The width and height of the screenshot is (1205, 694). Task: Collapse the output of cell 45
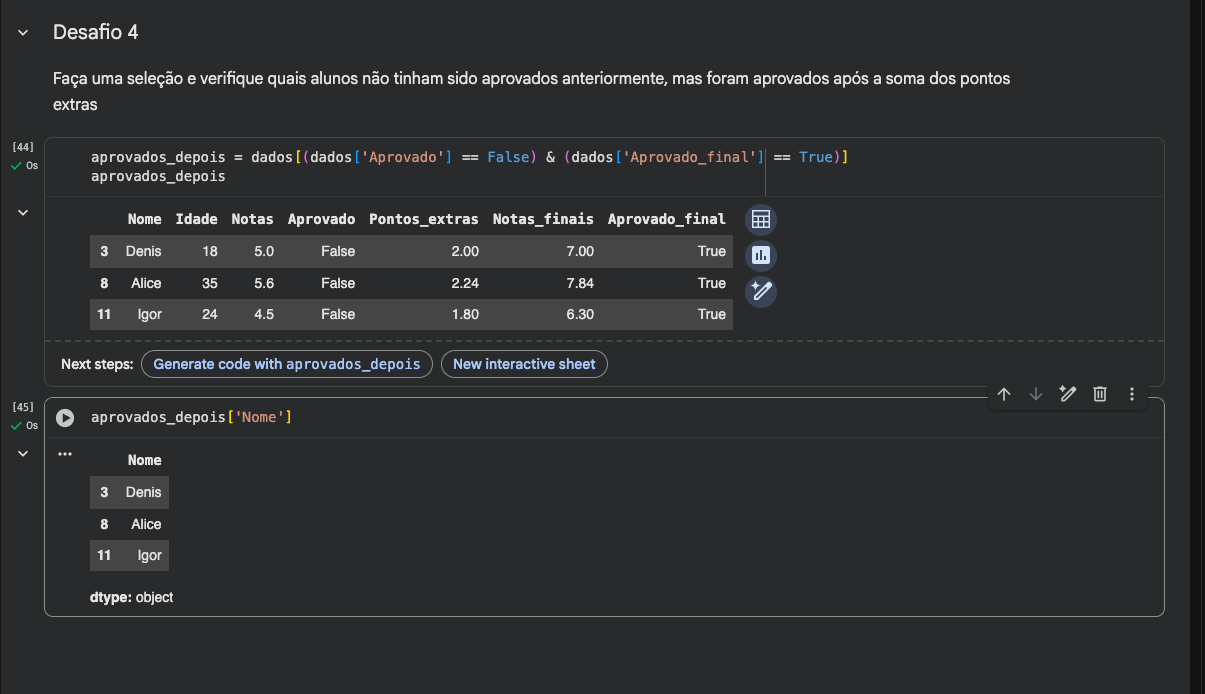point(23,453)
